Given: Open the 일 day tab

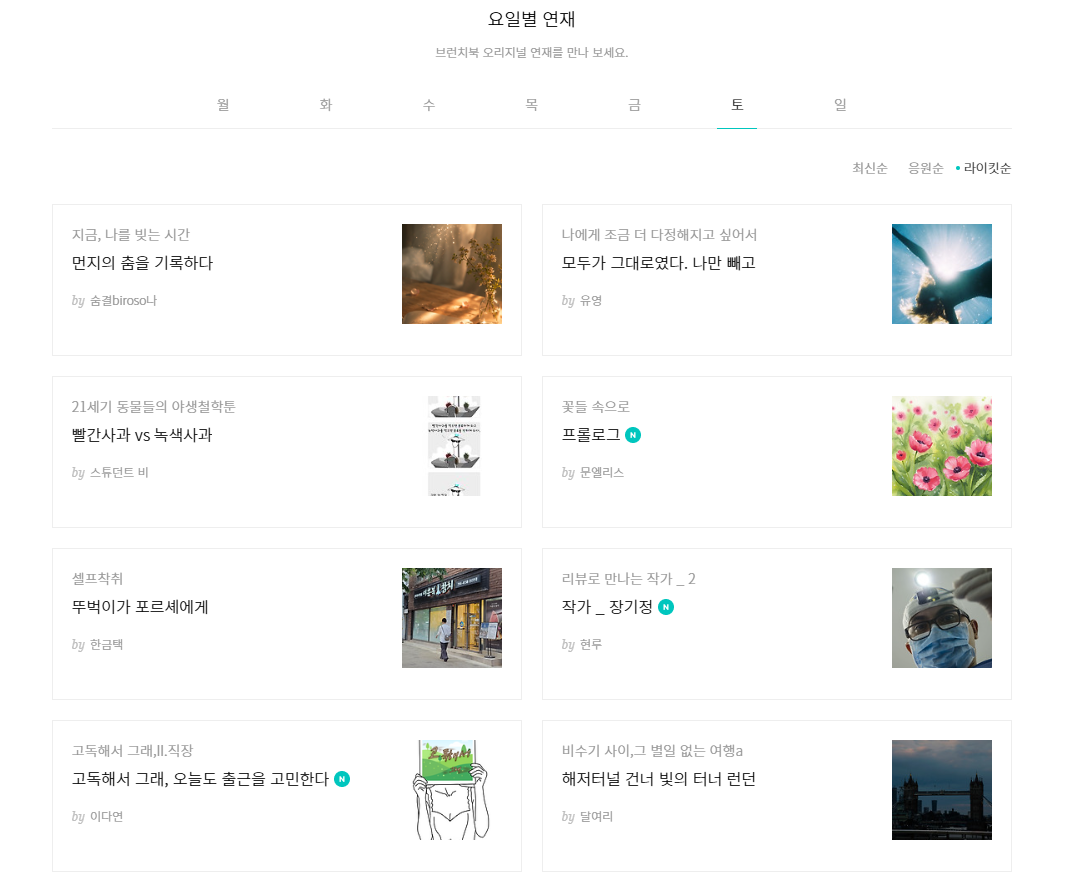Looking at the screenshot, I should point(840,105).
